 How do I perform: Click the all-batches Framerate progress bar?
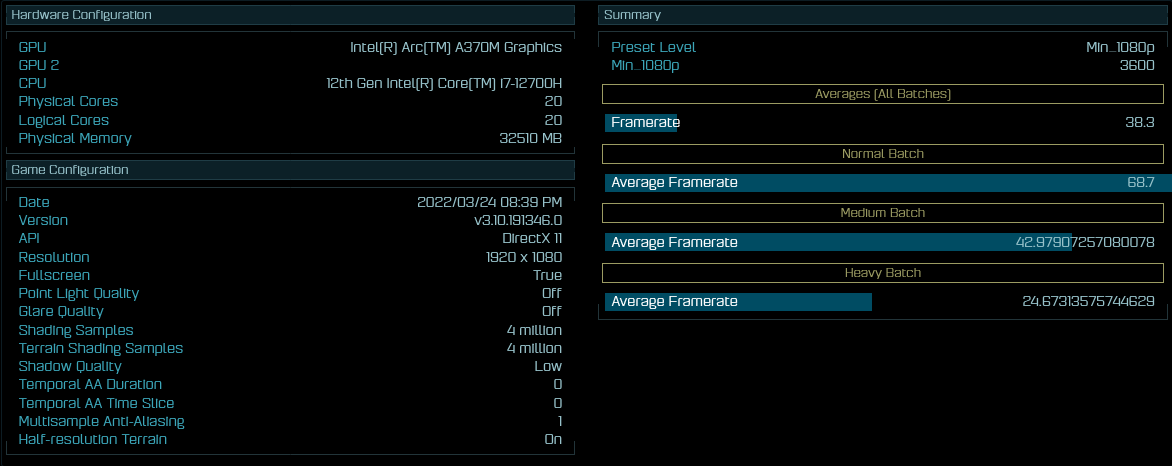point(643,123)
